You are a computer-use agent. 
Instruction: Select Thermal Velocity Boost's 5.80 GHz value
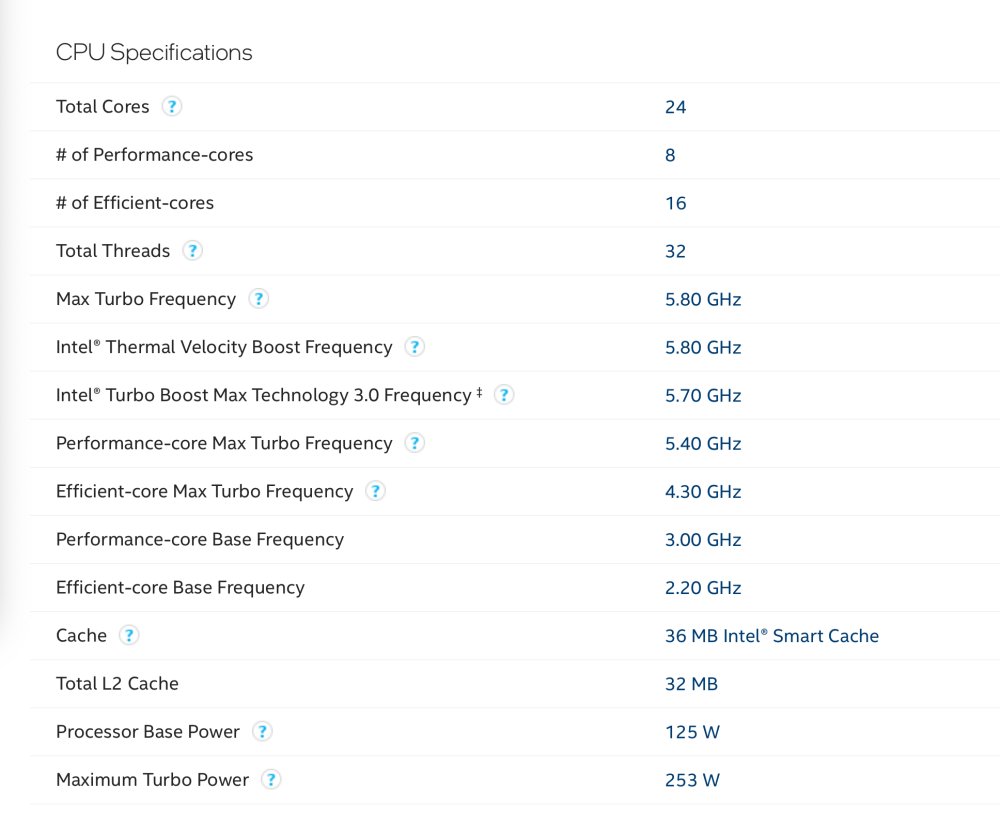pos(703,348)
